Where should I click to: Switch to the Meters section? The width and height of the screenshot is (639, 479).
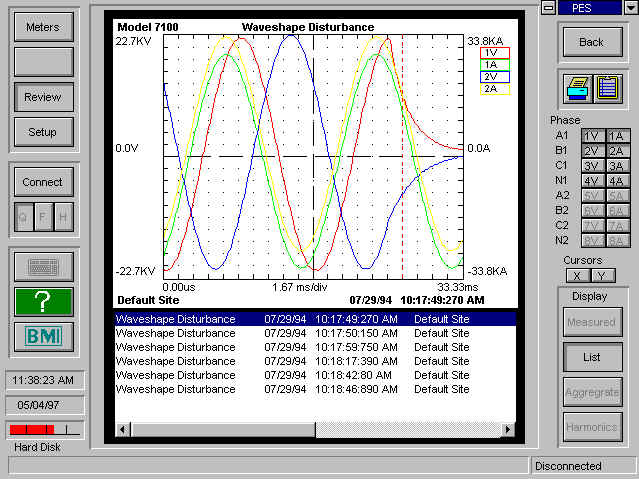[43, 27]
